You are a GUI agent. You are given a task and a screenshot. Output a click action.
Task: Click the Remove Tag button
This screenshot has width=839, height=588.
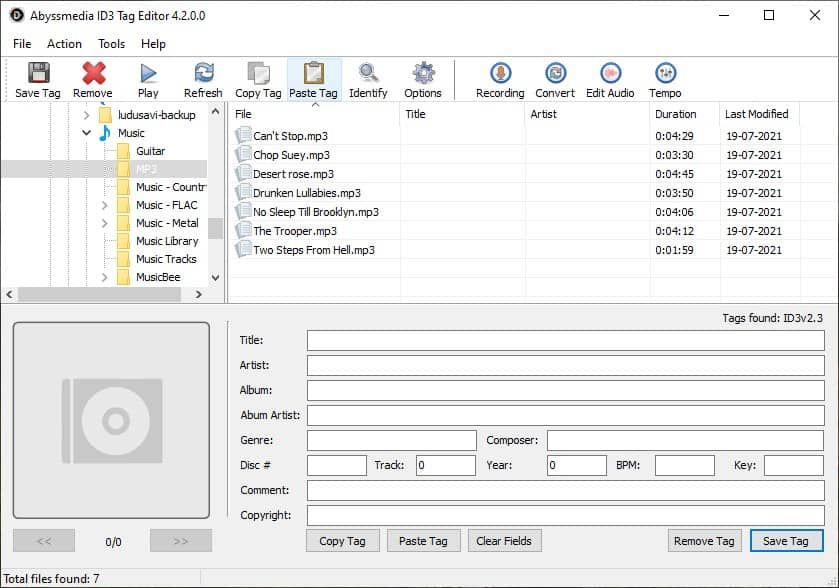click(704, 541)
